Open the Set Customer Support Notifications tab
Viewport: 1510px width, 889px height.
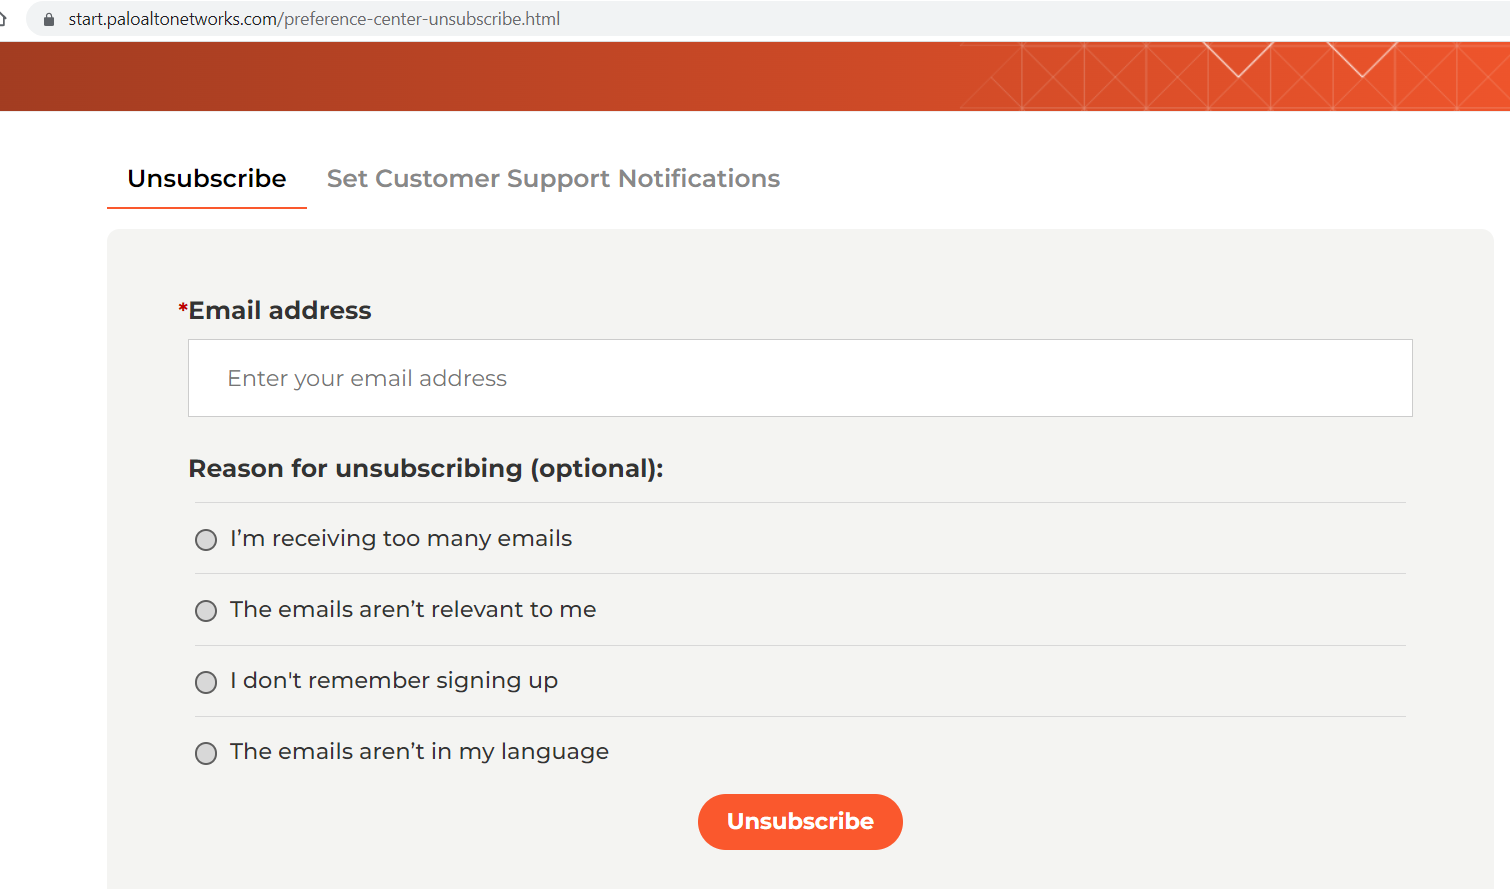tap(553, 179)
